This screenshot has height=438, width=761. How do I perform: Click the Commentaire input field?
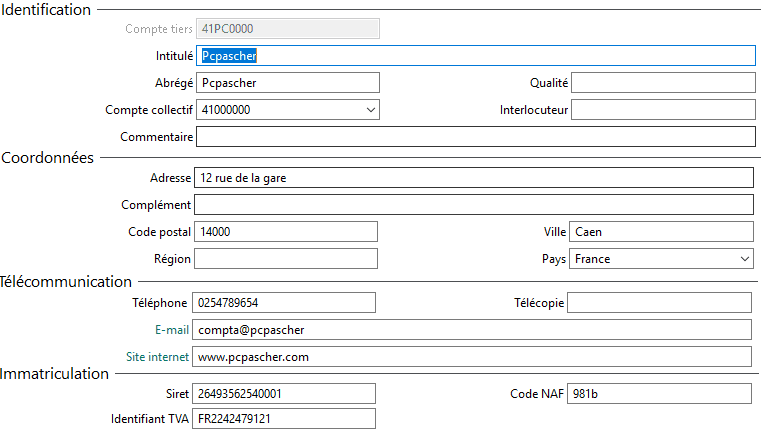tap(476, 136)
